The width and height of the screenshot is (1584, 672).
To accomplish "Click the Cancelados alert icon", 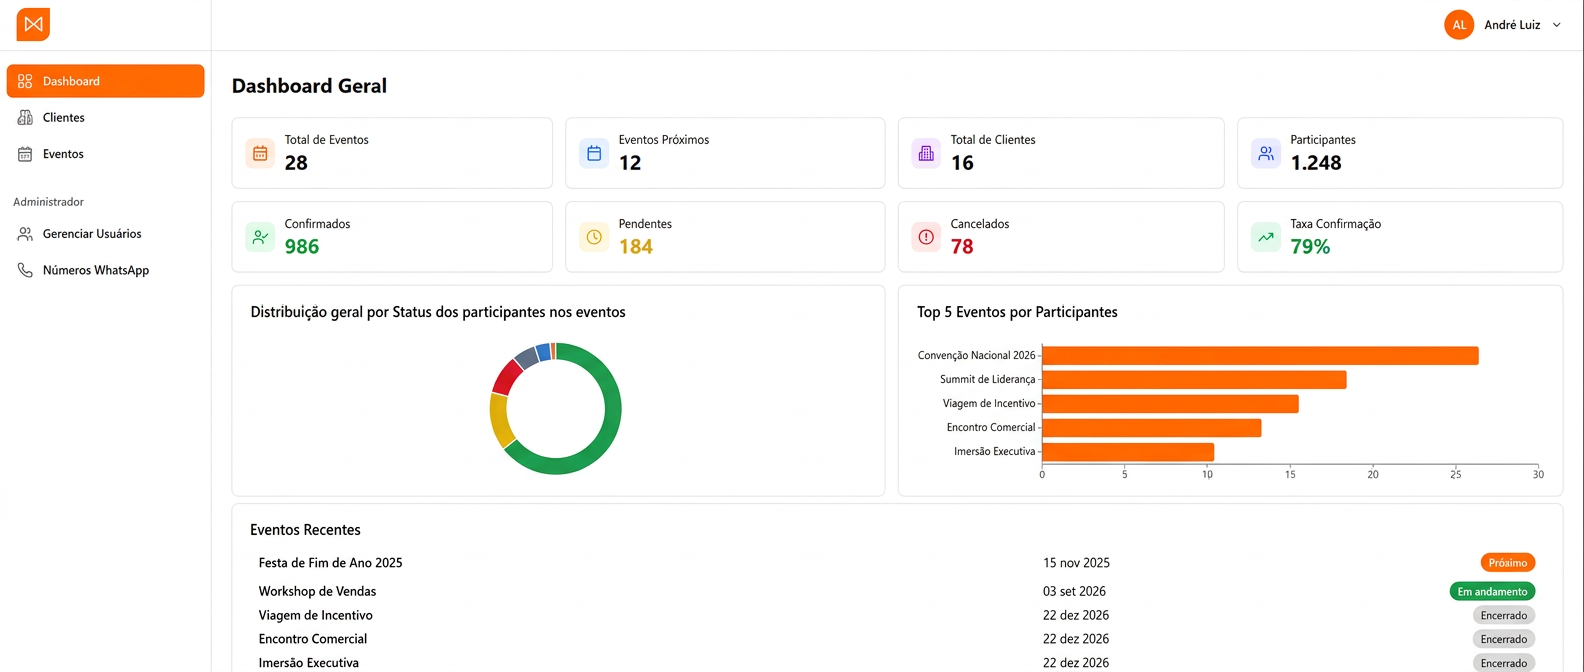I will 926,237.
